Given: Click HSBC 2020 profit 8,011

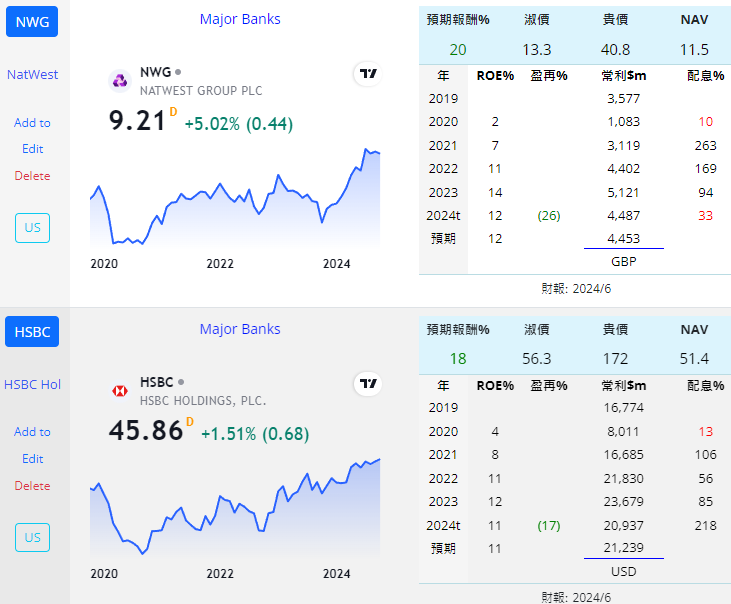Looking at the screenshot, I should 623,432.
